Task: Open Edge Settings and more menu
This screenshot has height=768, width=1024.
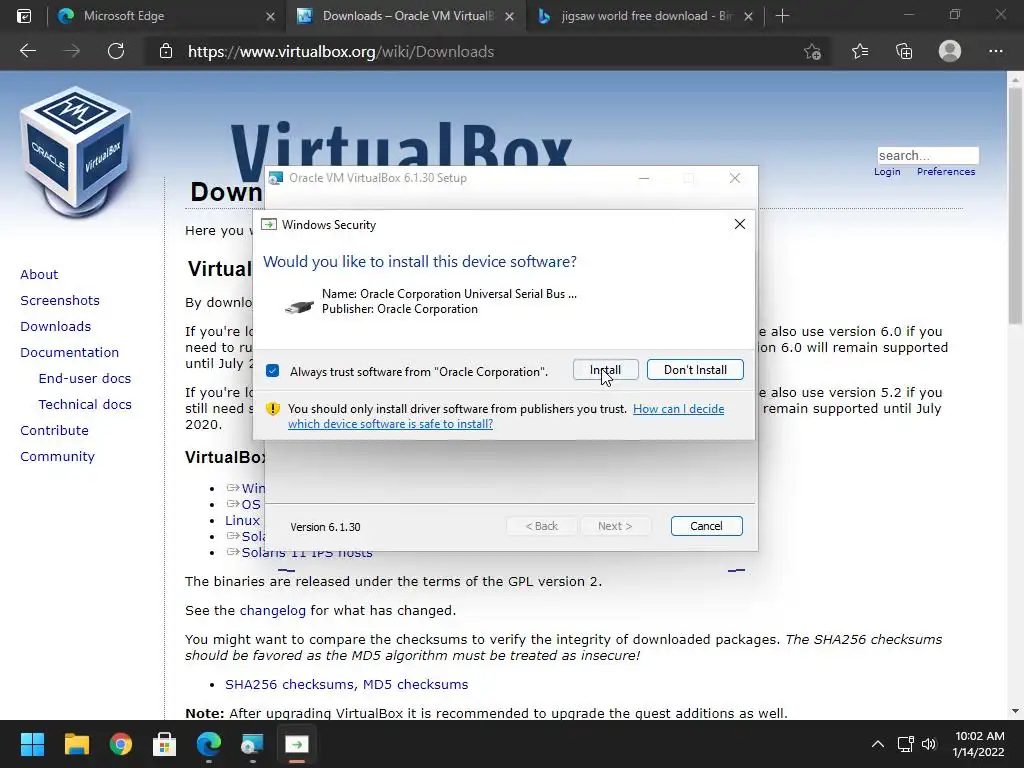Action: click(995, 51)
